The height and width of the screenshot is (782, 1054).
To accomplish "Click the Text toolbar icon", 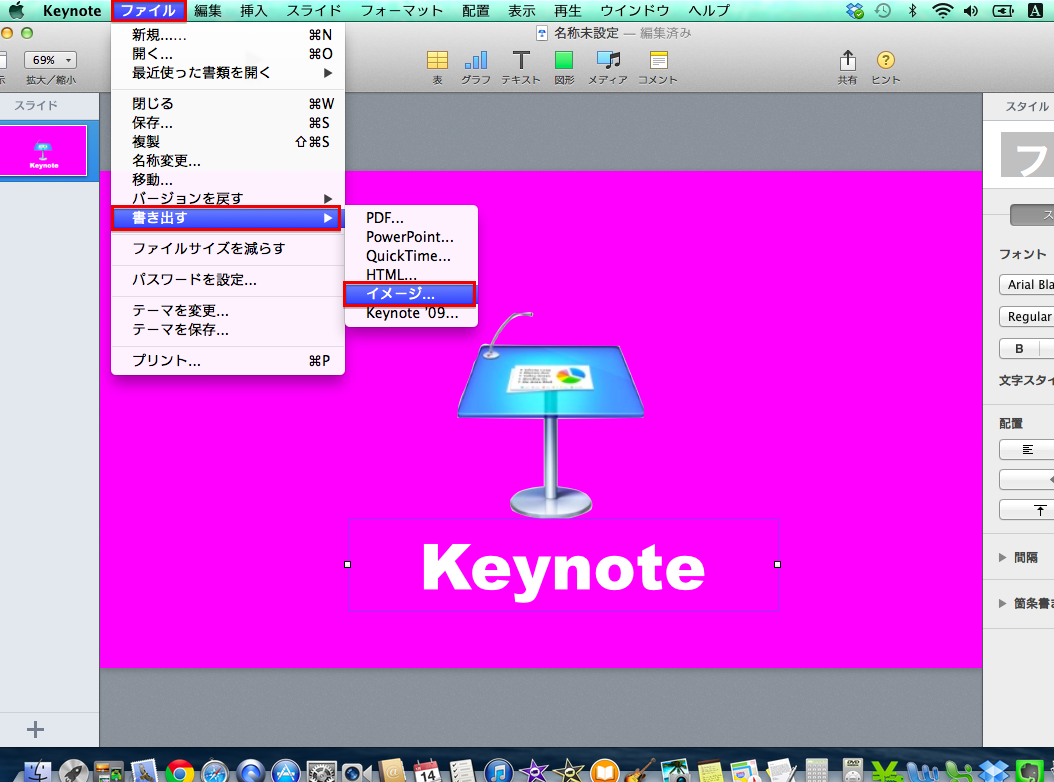I will (521, 61).
